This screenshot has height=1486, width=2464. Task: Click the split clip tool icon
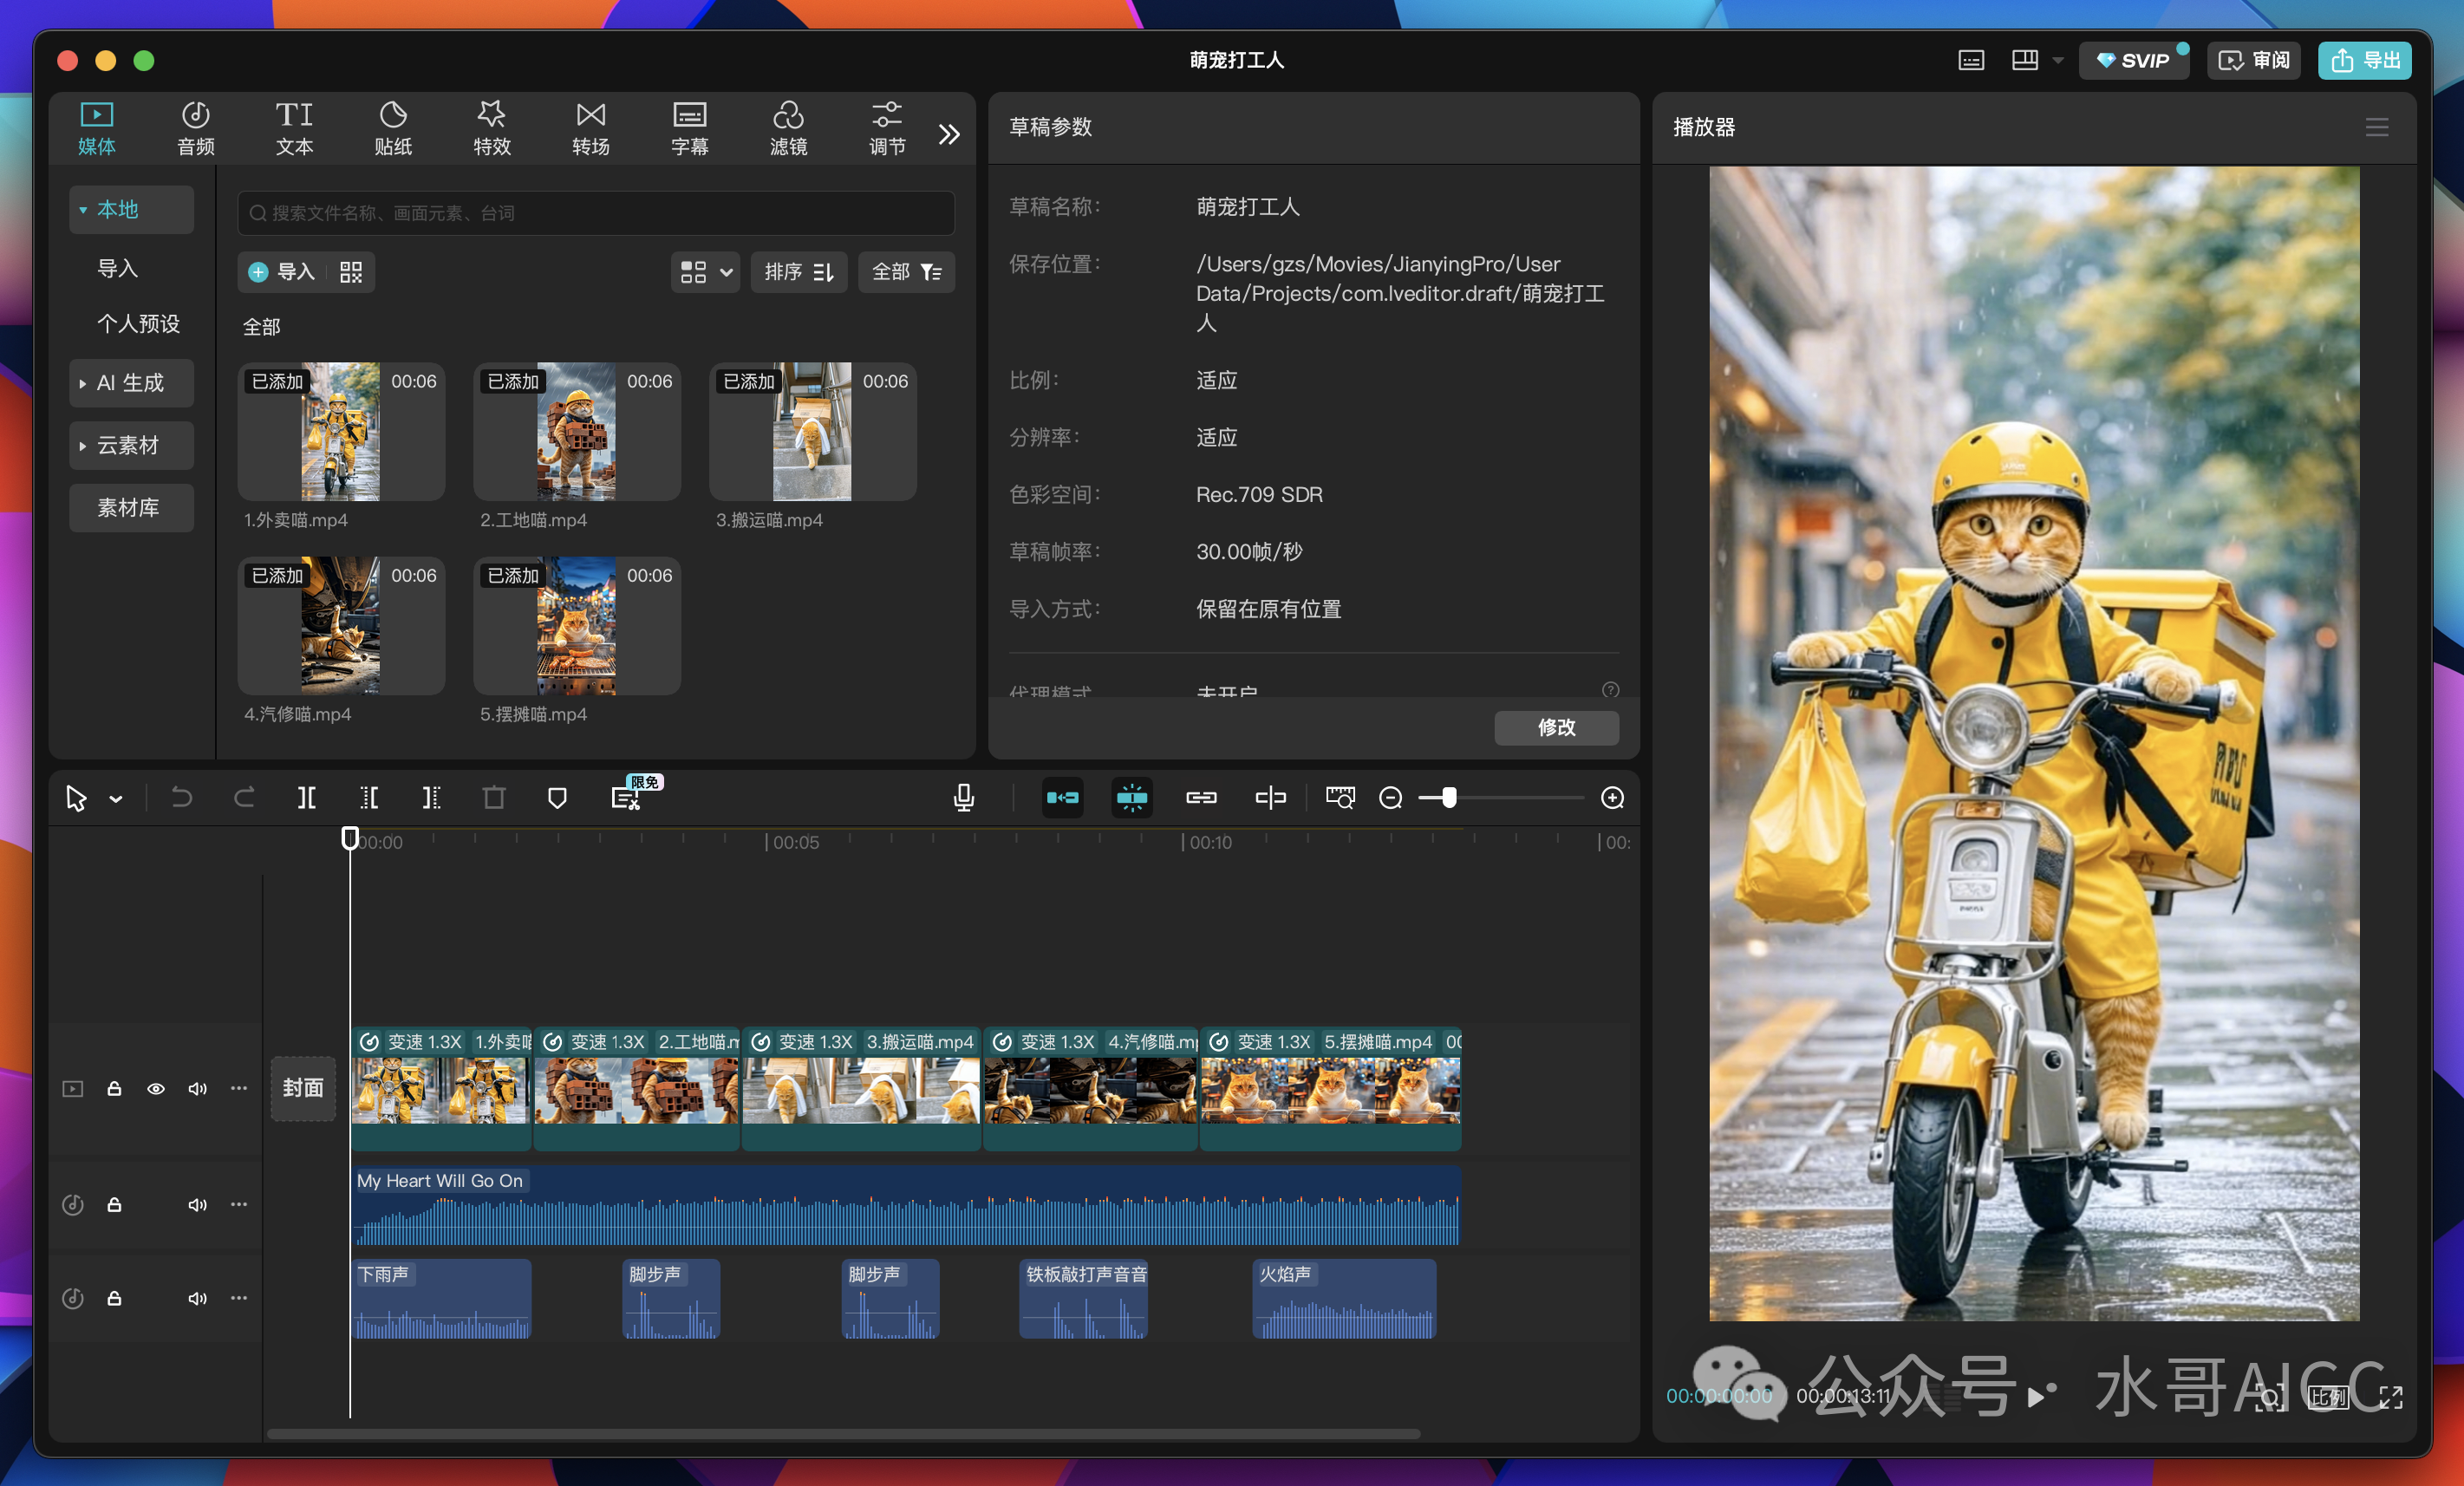(x=306, y=797)
